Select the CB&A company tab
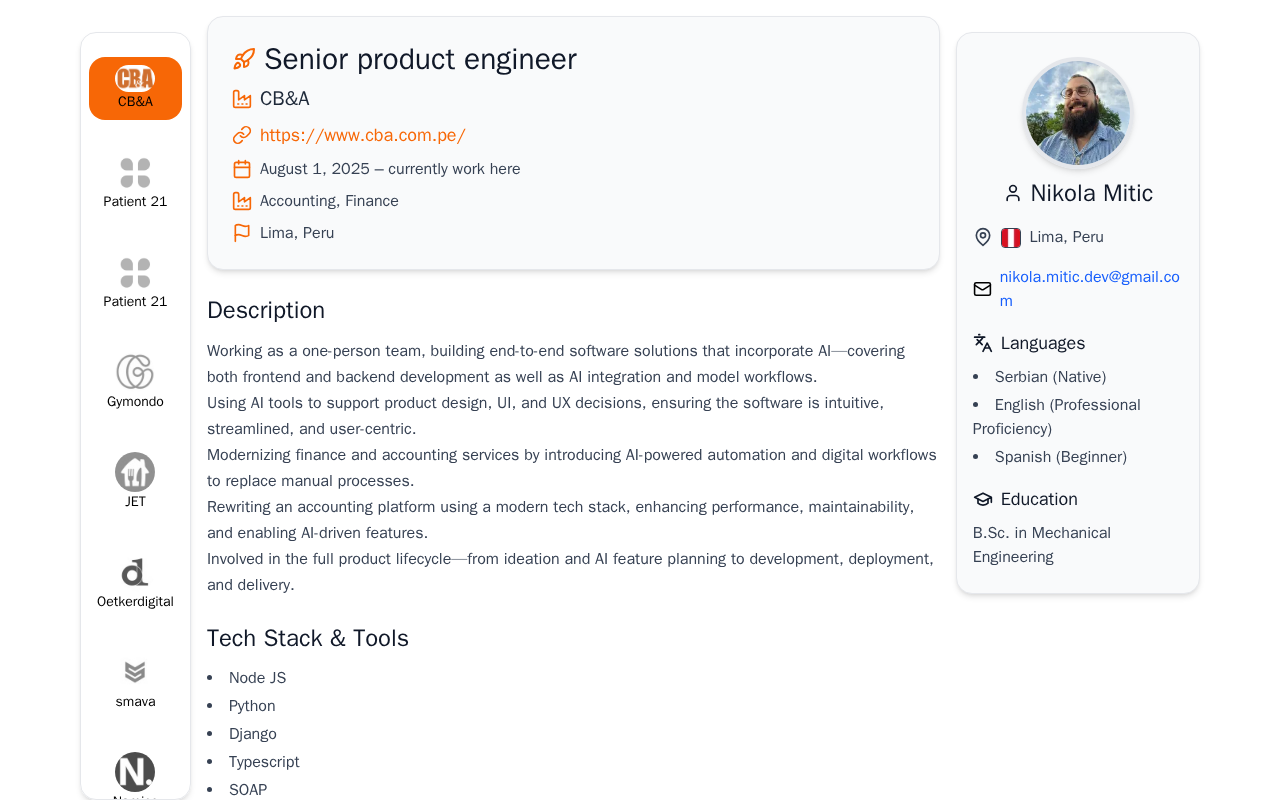 click(x=135, y=88)
